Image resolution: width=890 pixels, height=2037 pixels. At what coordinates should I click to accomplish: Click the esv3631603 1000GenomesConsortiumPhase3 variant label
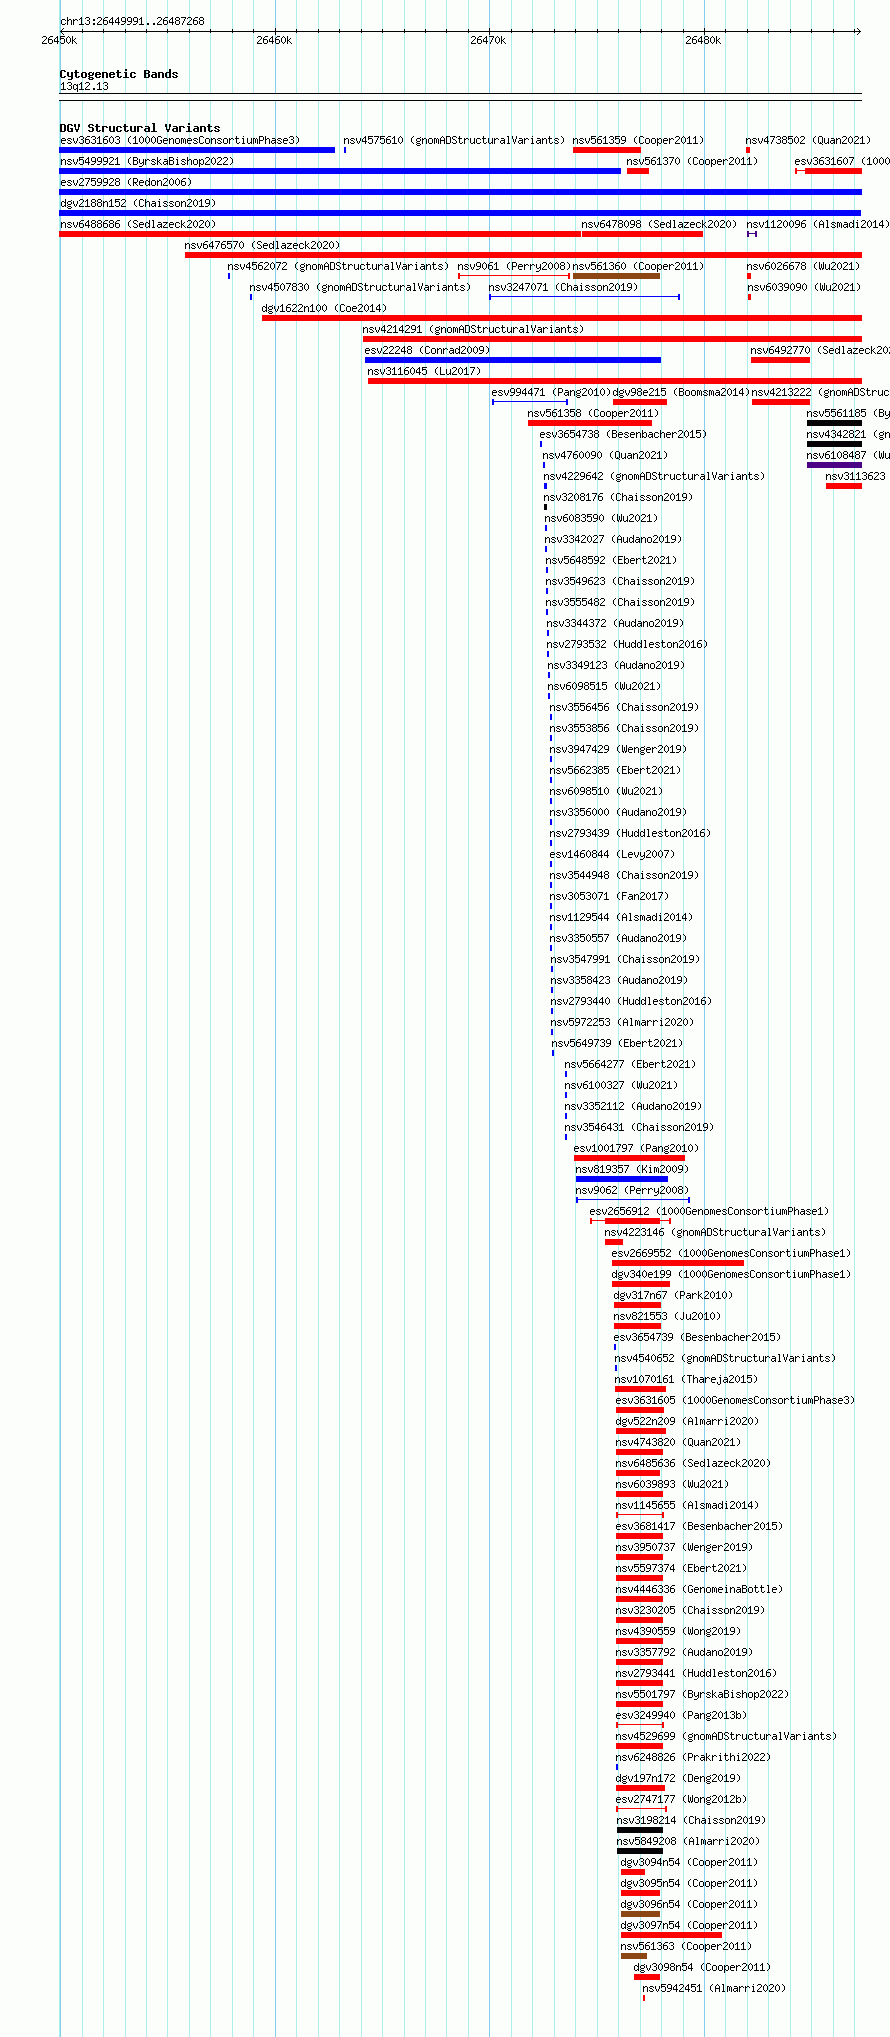coord(179,140)
